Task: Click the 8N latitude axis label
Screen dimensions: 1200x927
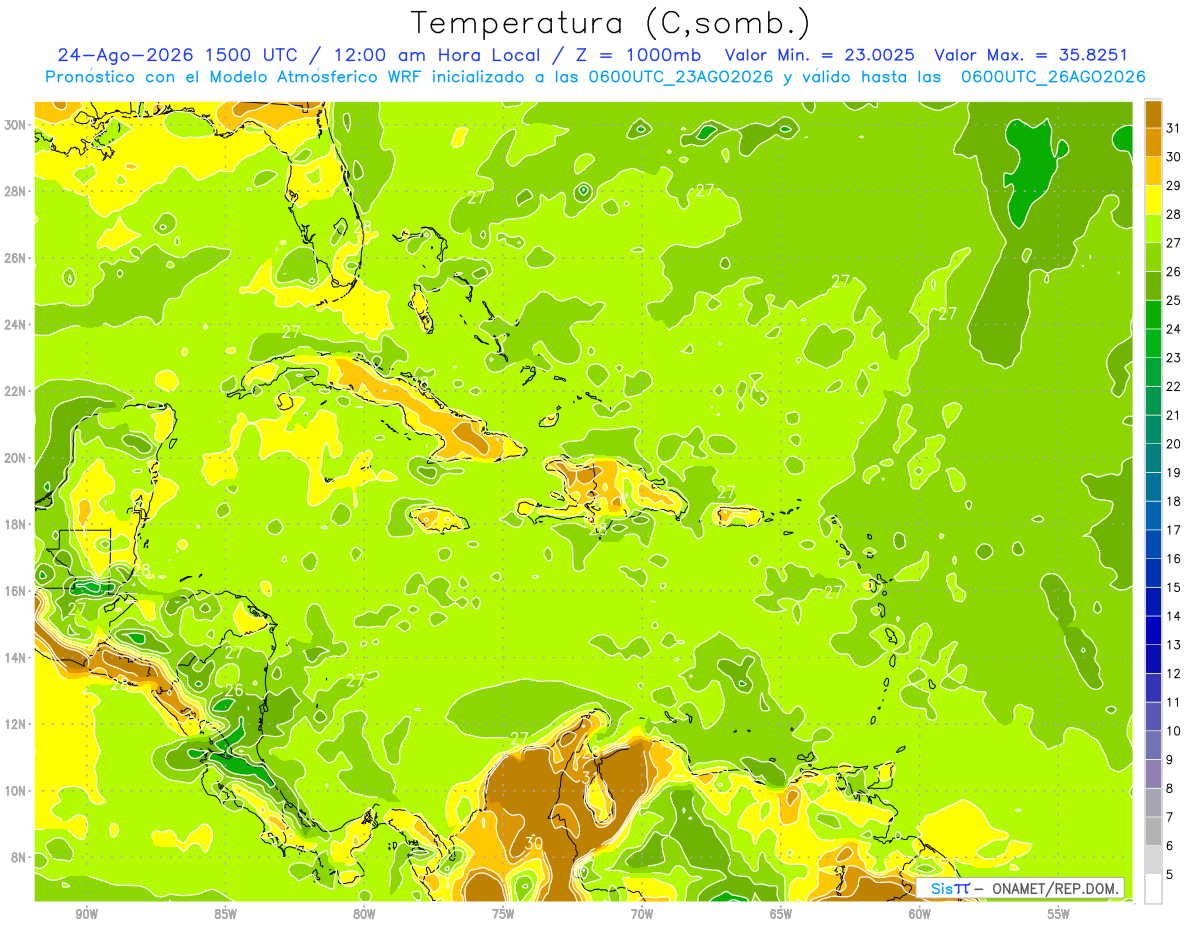Action: pyautogui.click(x=18, y=857)
